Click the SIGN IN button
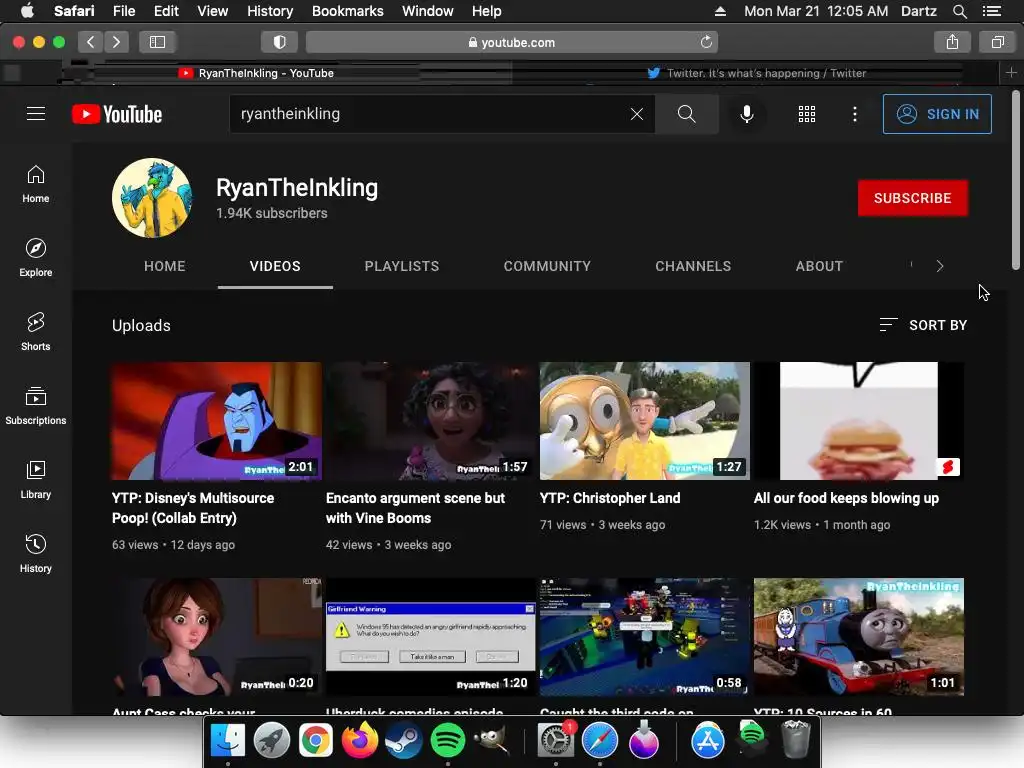The height and width of the screenshot is (768, 1024). coord(937,114)
